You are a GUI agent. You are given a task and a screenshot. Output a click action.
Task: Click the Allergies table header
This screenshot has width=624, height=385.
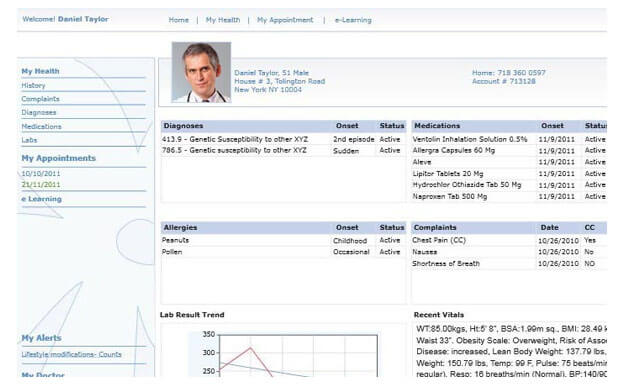point(180,228)
